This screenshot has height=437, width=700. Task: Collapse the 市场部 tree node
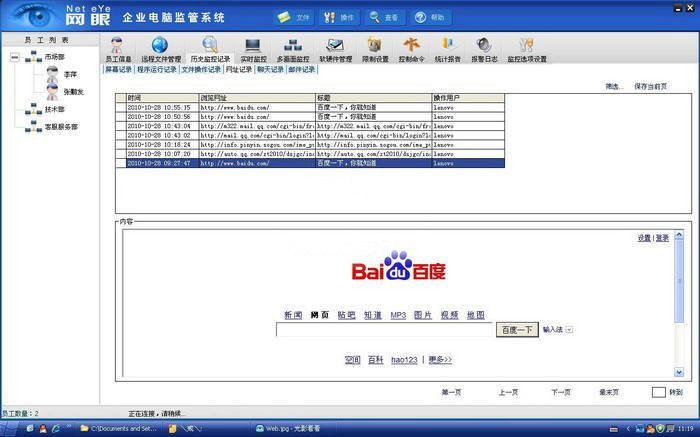tap(15, 57)
